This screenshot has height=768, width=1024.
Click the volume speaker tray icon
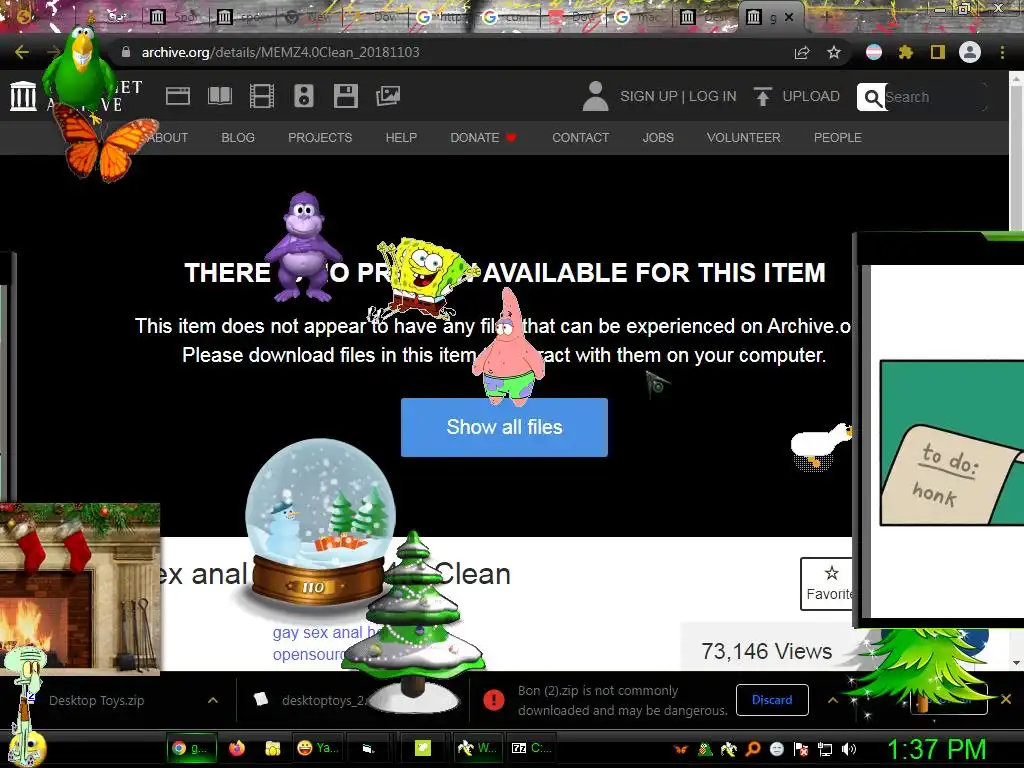pyautogui.click(x=849, y=749)
